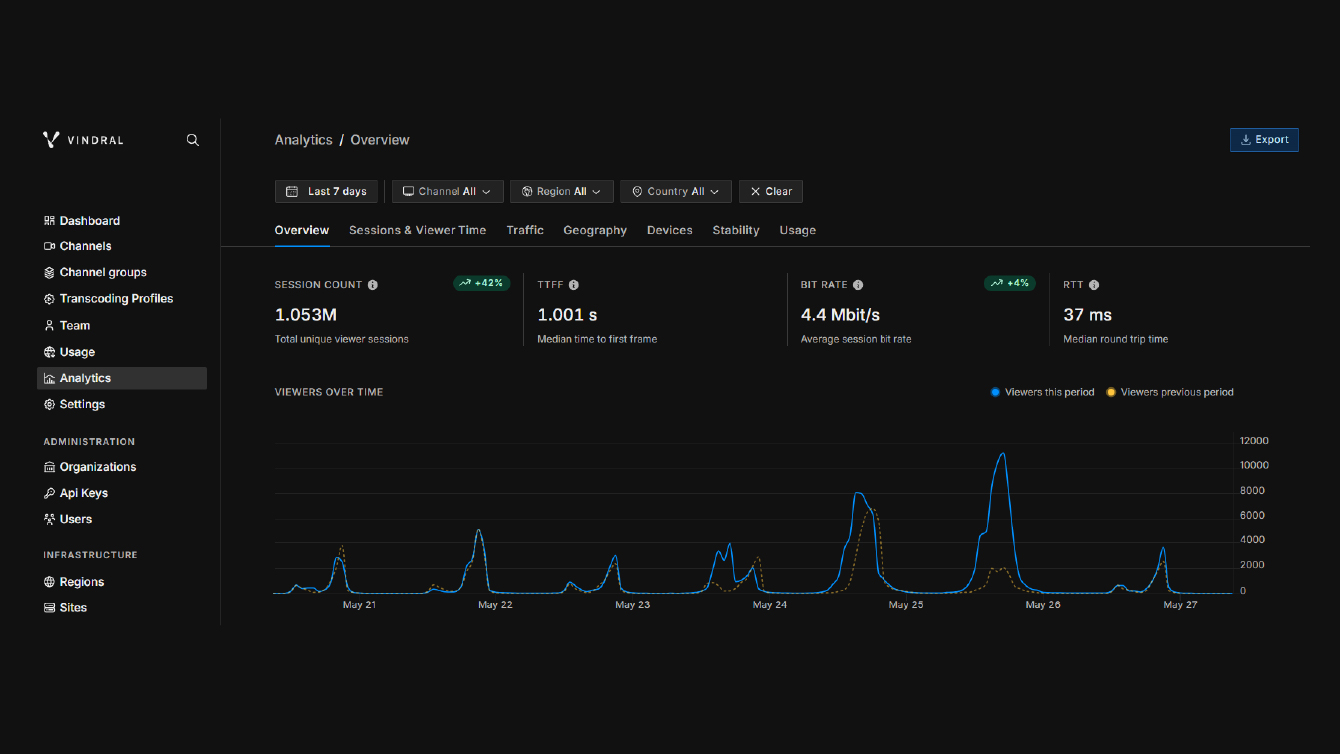Toggle Viewers this period legend series
This screenshot has width=1340, height=754.
[1043, 392]
